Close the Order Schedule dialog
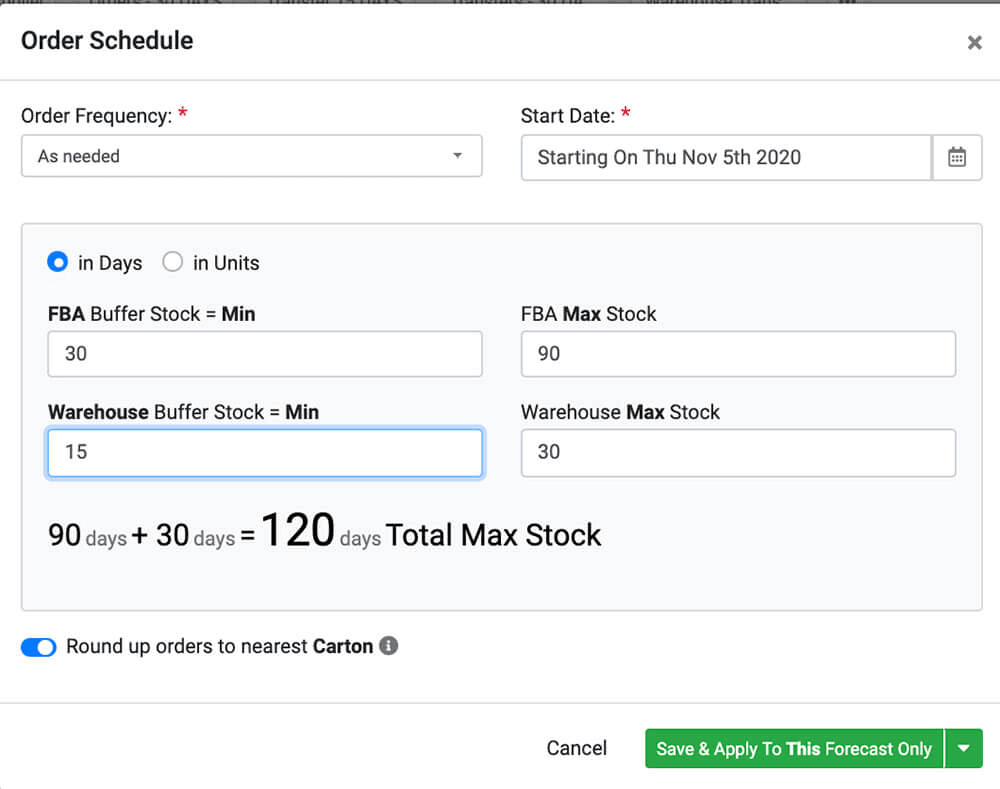Viewport: 1000px width, 789px height. pos(973,42)
